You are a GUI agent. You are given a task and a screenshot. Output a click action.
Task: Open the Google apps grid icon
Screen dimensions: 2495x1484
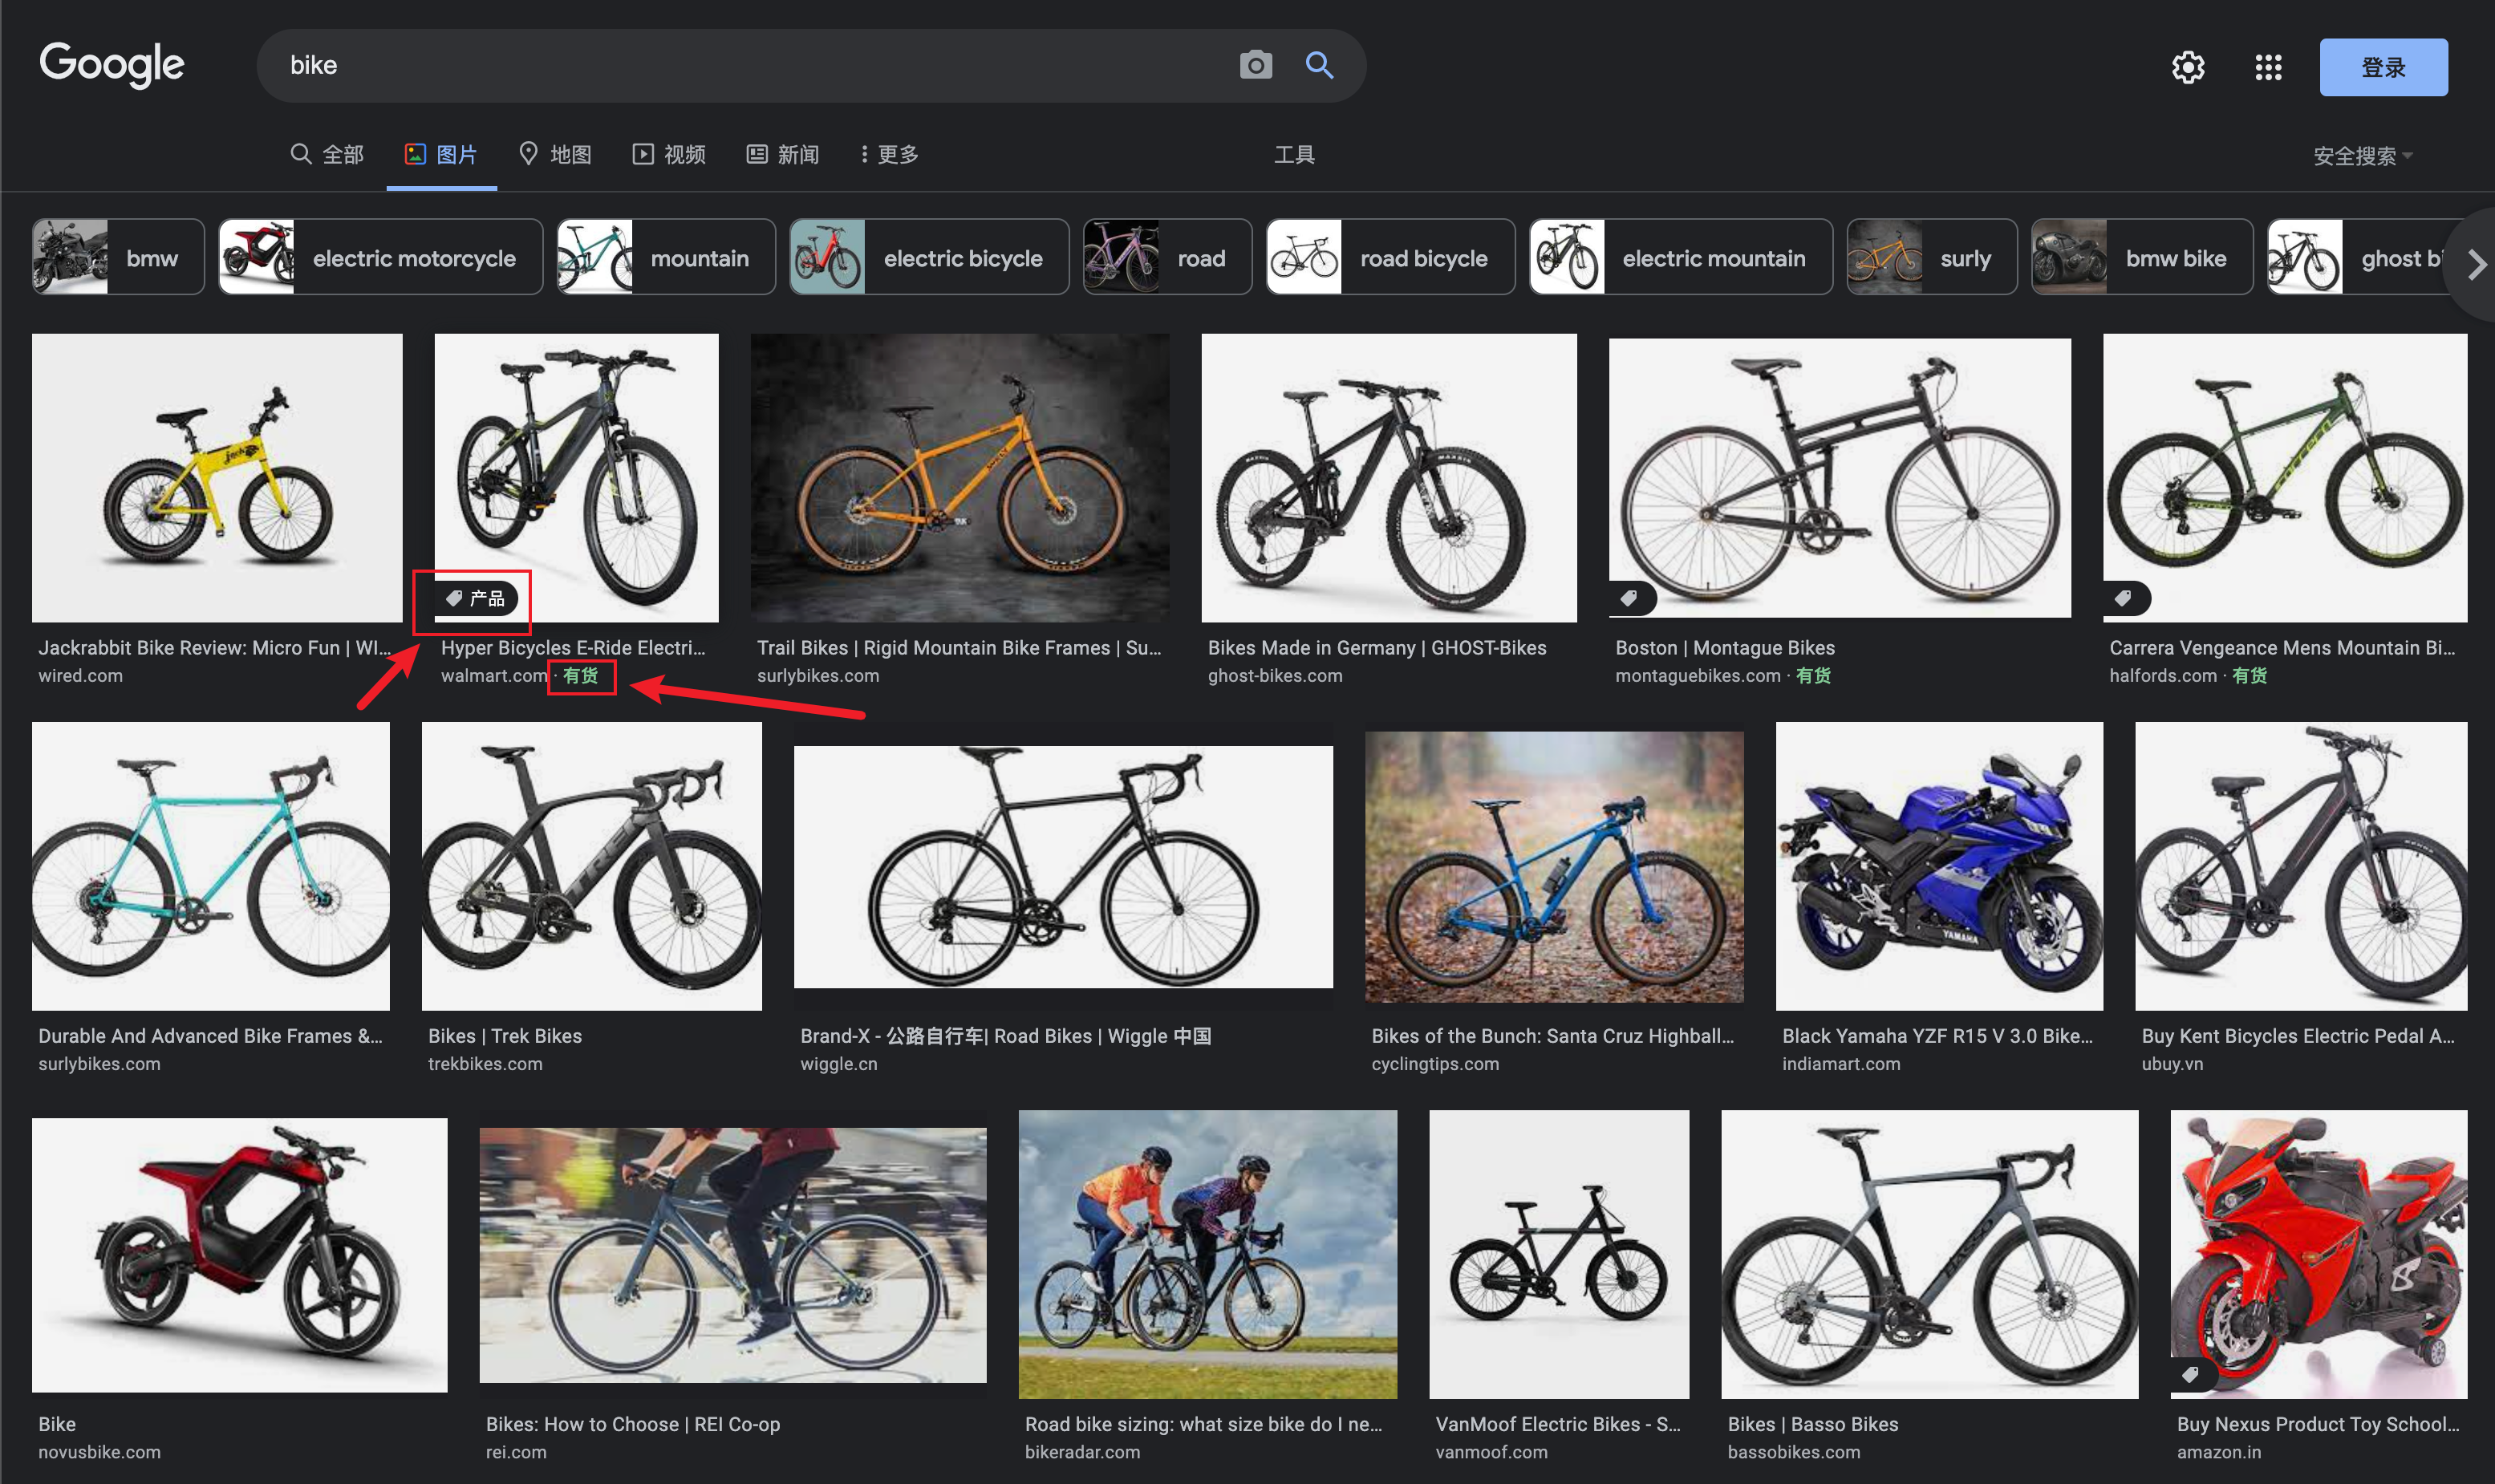click(x=2267, y=68)
